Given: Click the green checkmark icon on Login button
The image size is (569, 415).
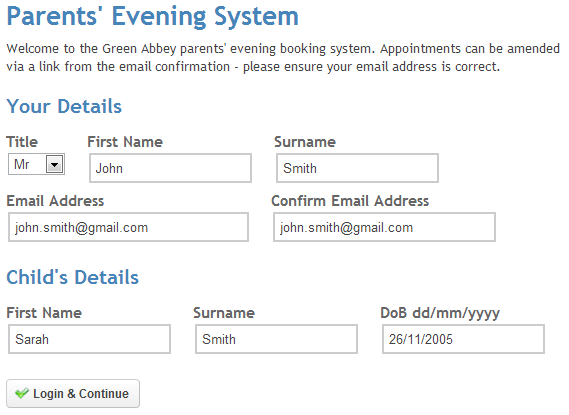Looking at the screenshot, I should tap(22, 393).
